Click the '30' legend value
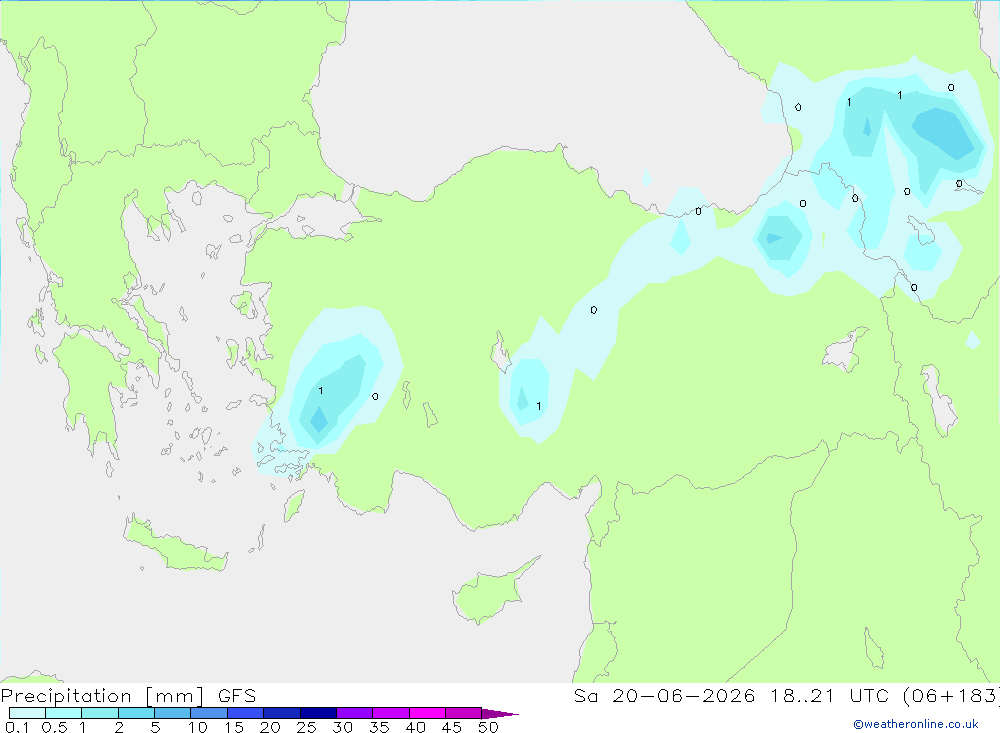The height and width of the screenshot is (733, 1000). (342, 727)
